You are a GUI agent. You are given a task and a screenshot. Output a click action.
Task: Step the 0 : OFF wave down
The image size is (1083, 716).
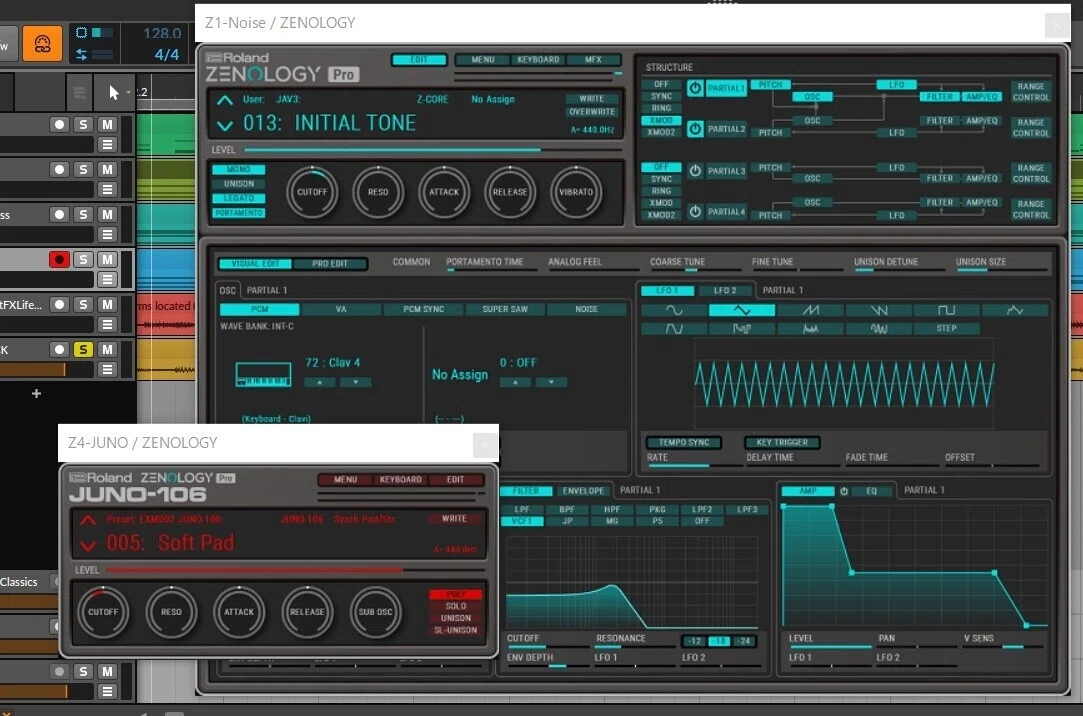coord(551,382)
